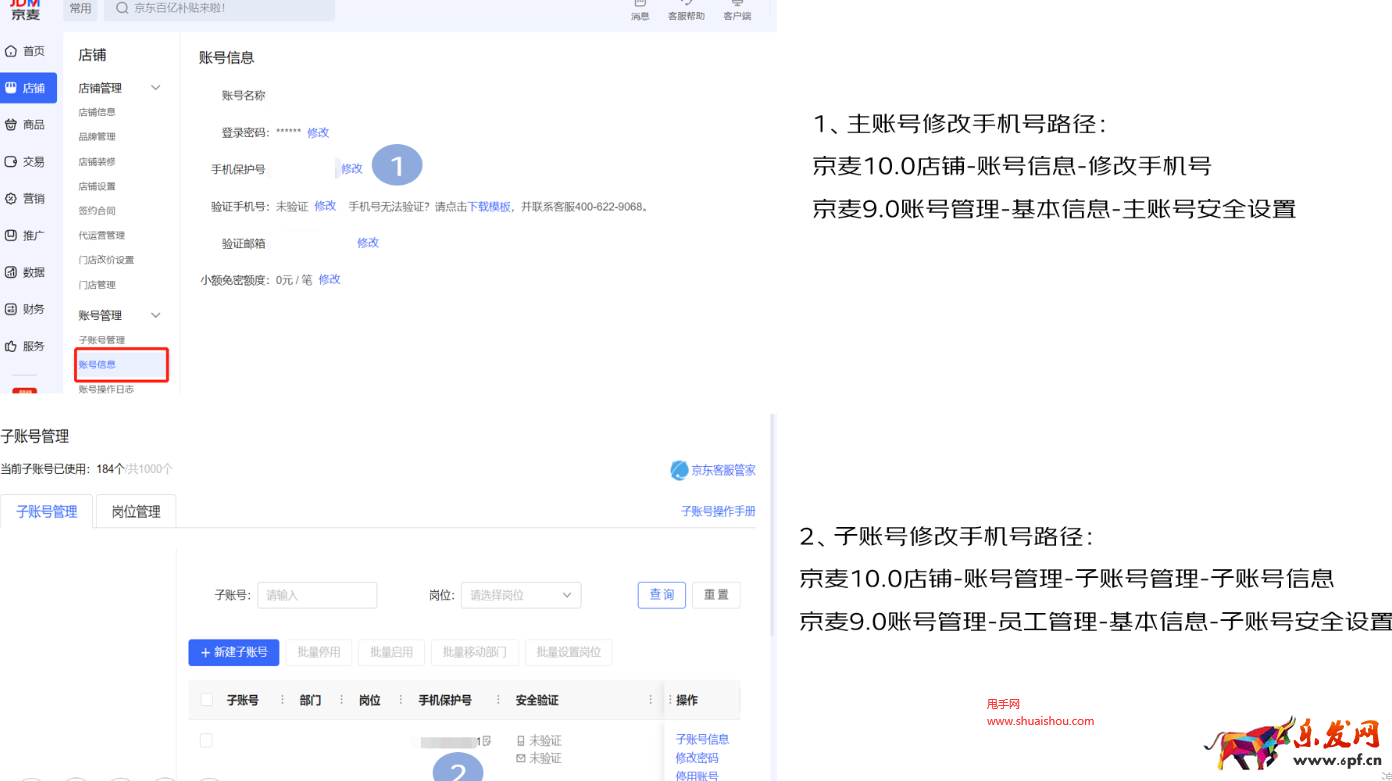Collapse the 账号管理 menu section
This screenshot has height=781, width=1392.
155,314
